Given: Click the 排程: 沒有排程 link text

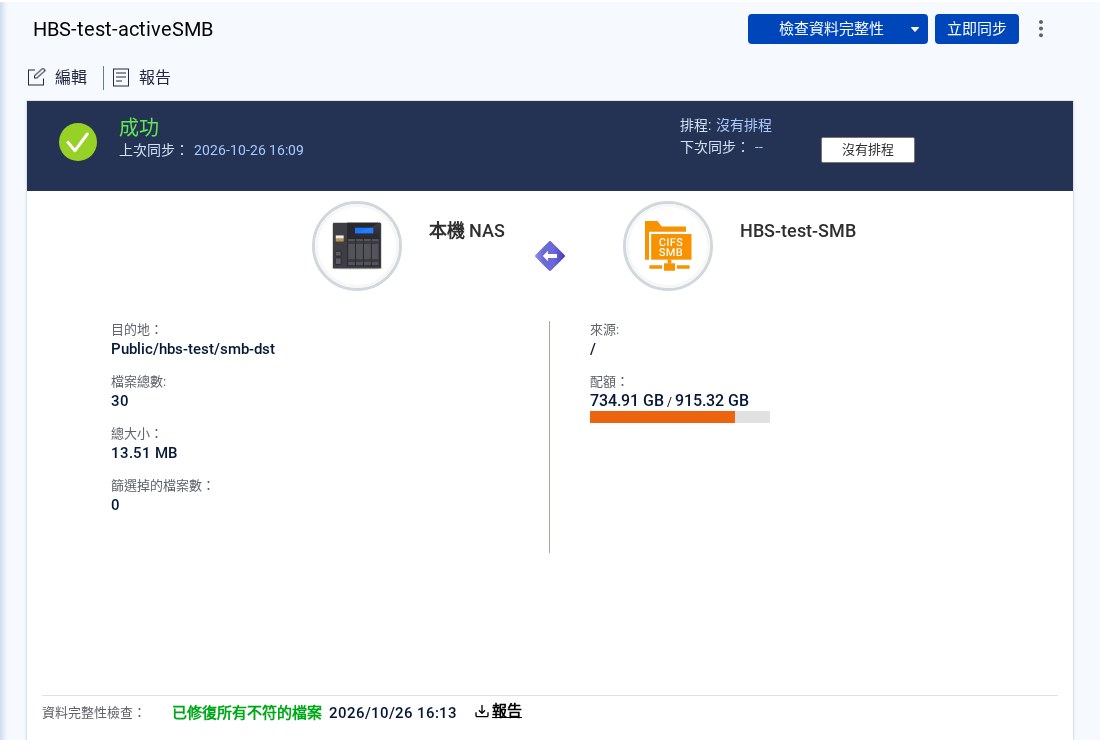Looking at the screenshot, I should click(744, 126).
